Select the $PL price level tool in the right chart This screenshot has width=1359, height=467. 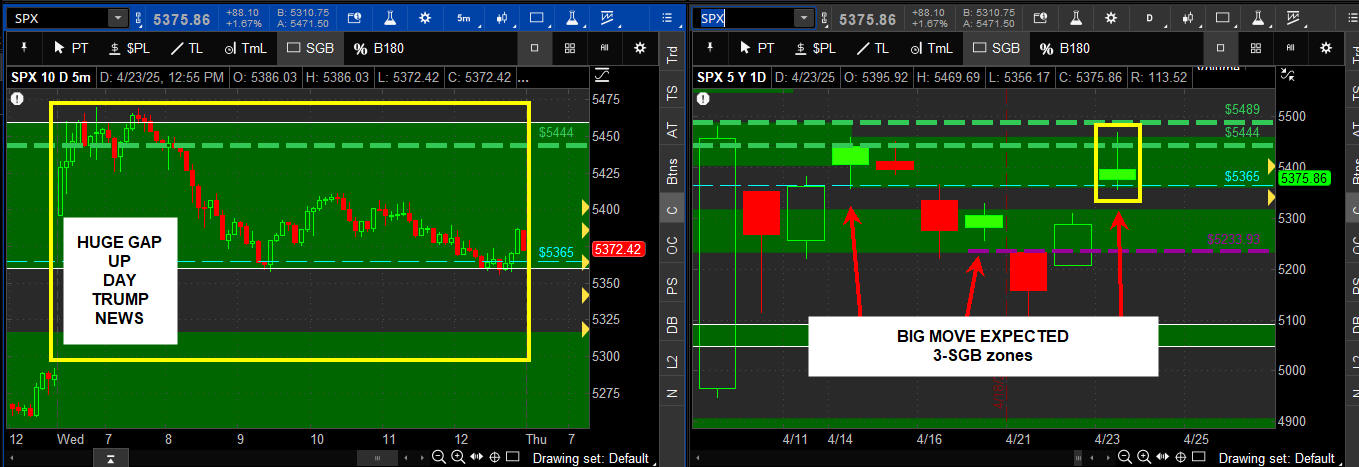[x=816, y=47]
